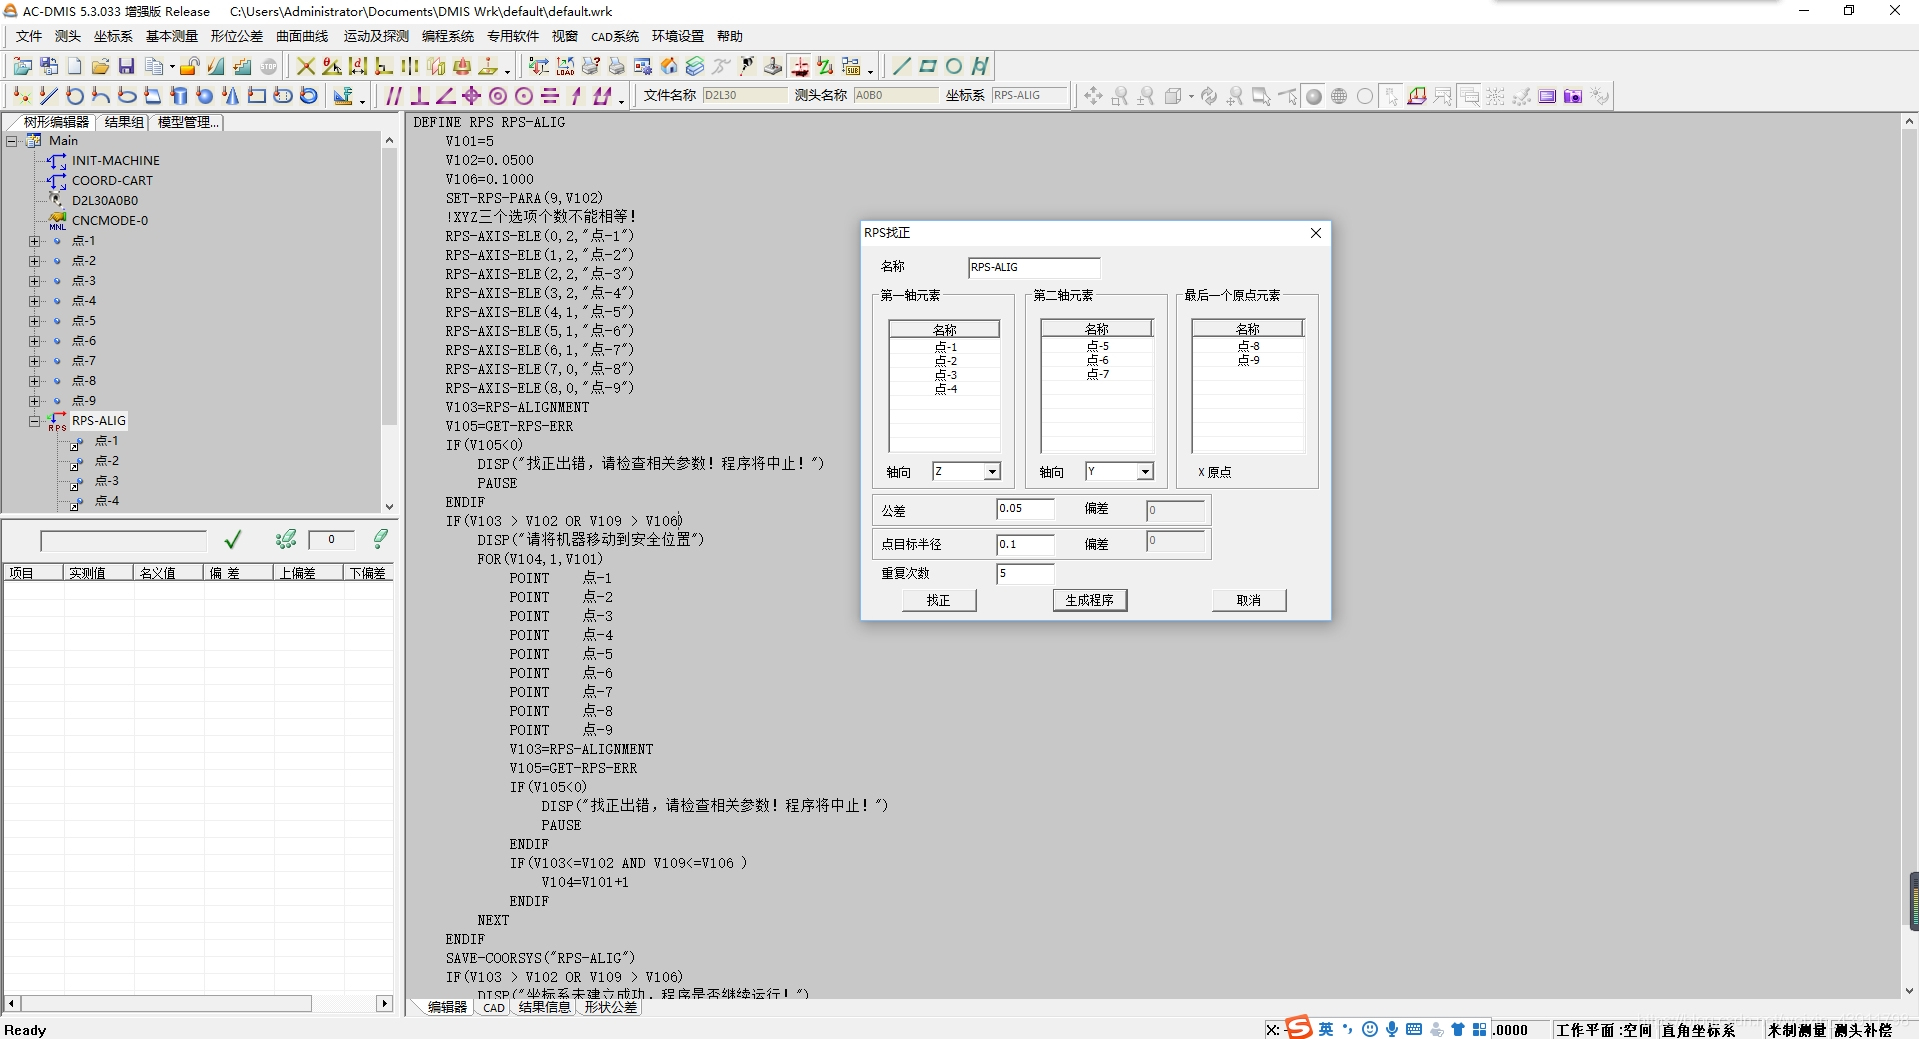
Task: Click the 找正 button in dialog
Action: click(938, 600)
